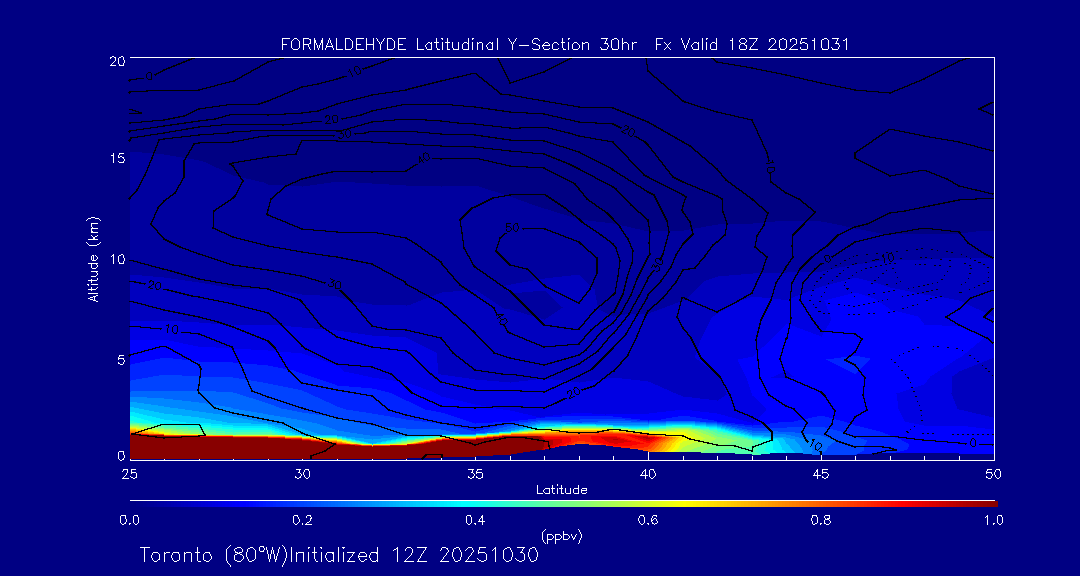Click the 0.2 colorbar tick label

pyautogui.click(x=302, y=520)
